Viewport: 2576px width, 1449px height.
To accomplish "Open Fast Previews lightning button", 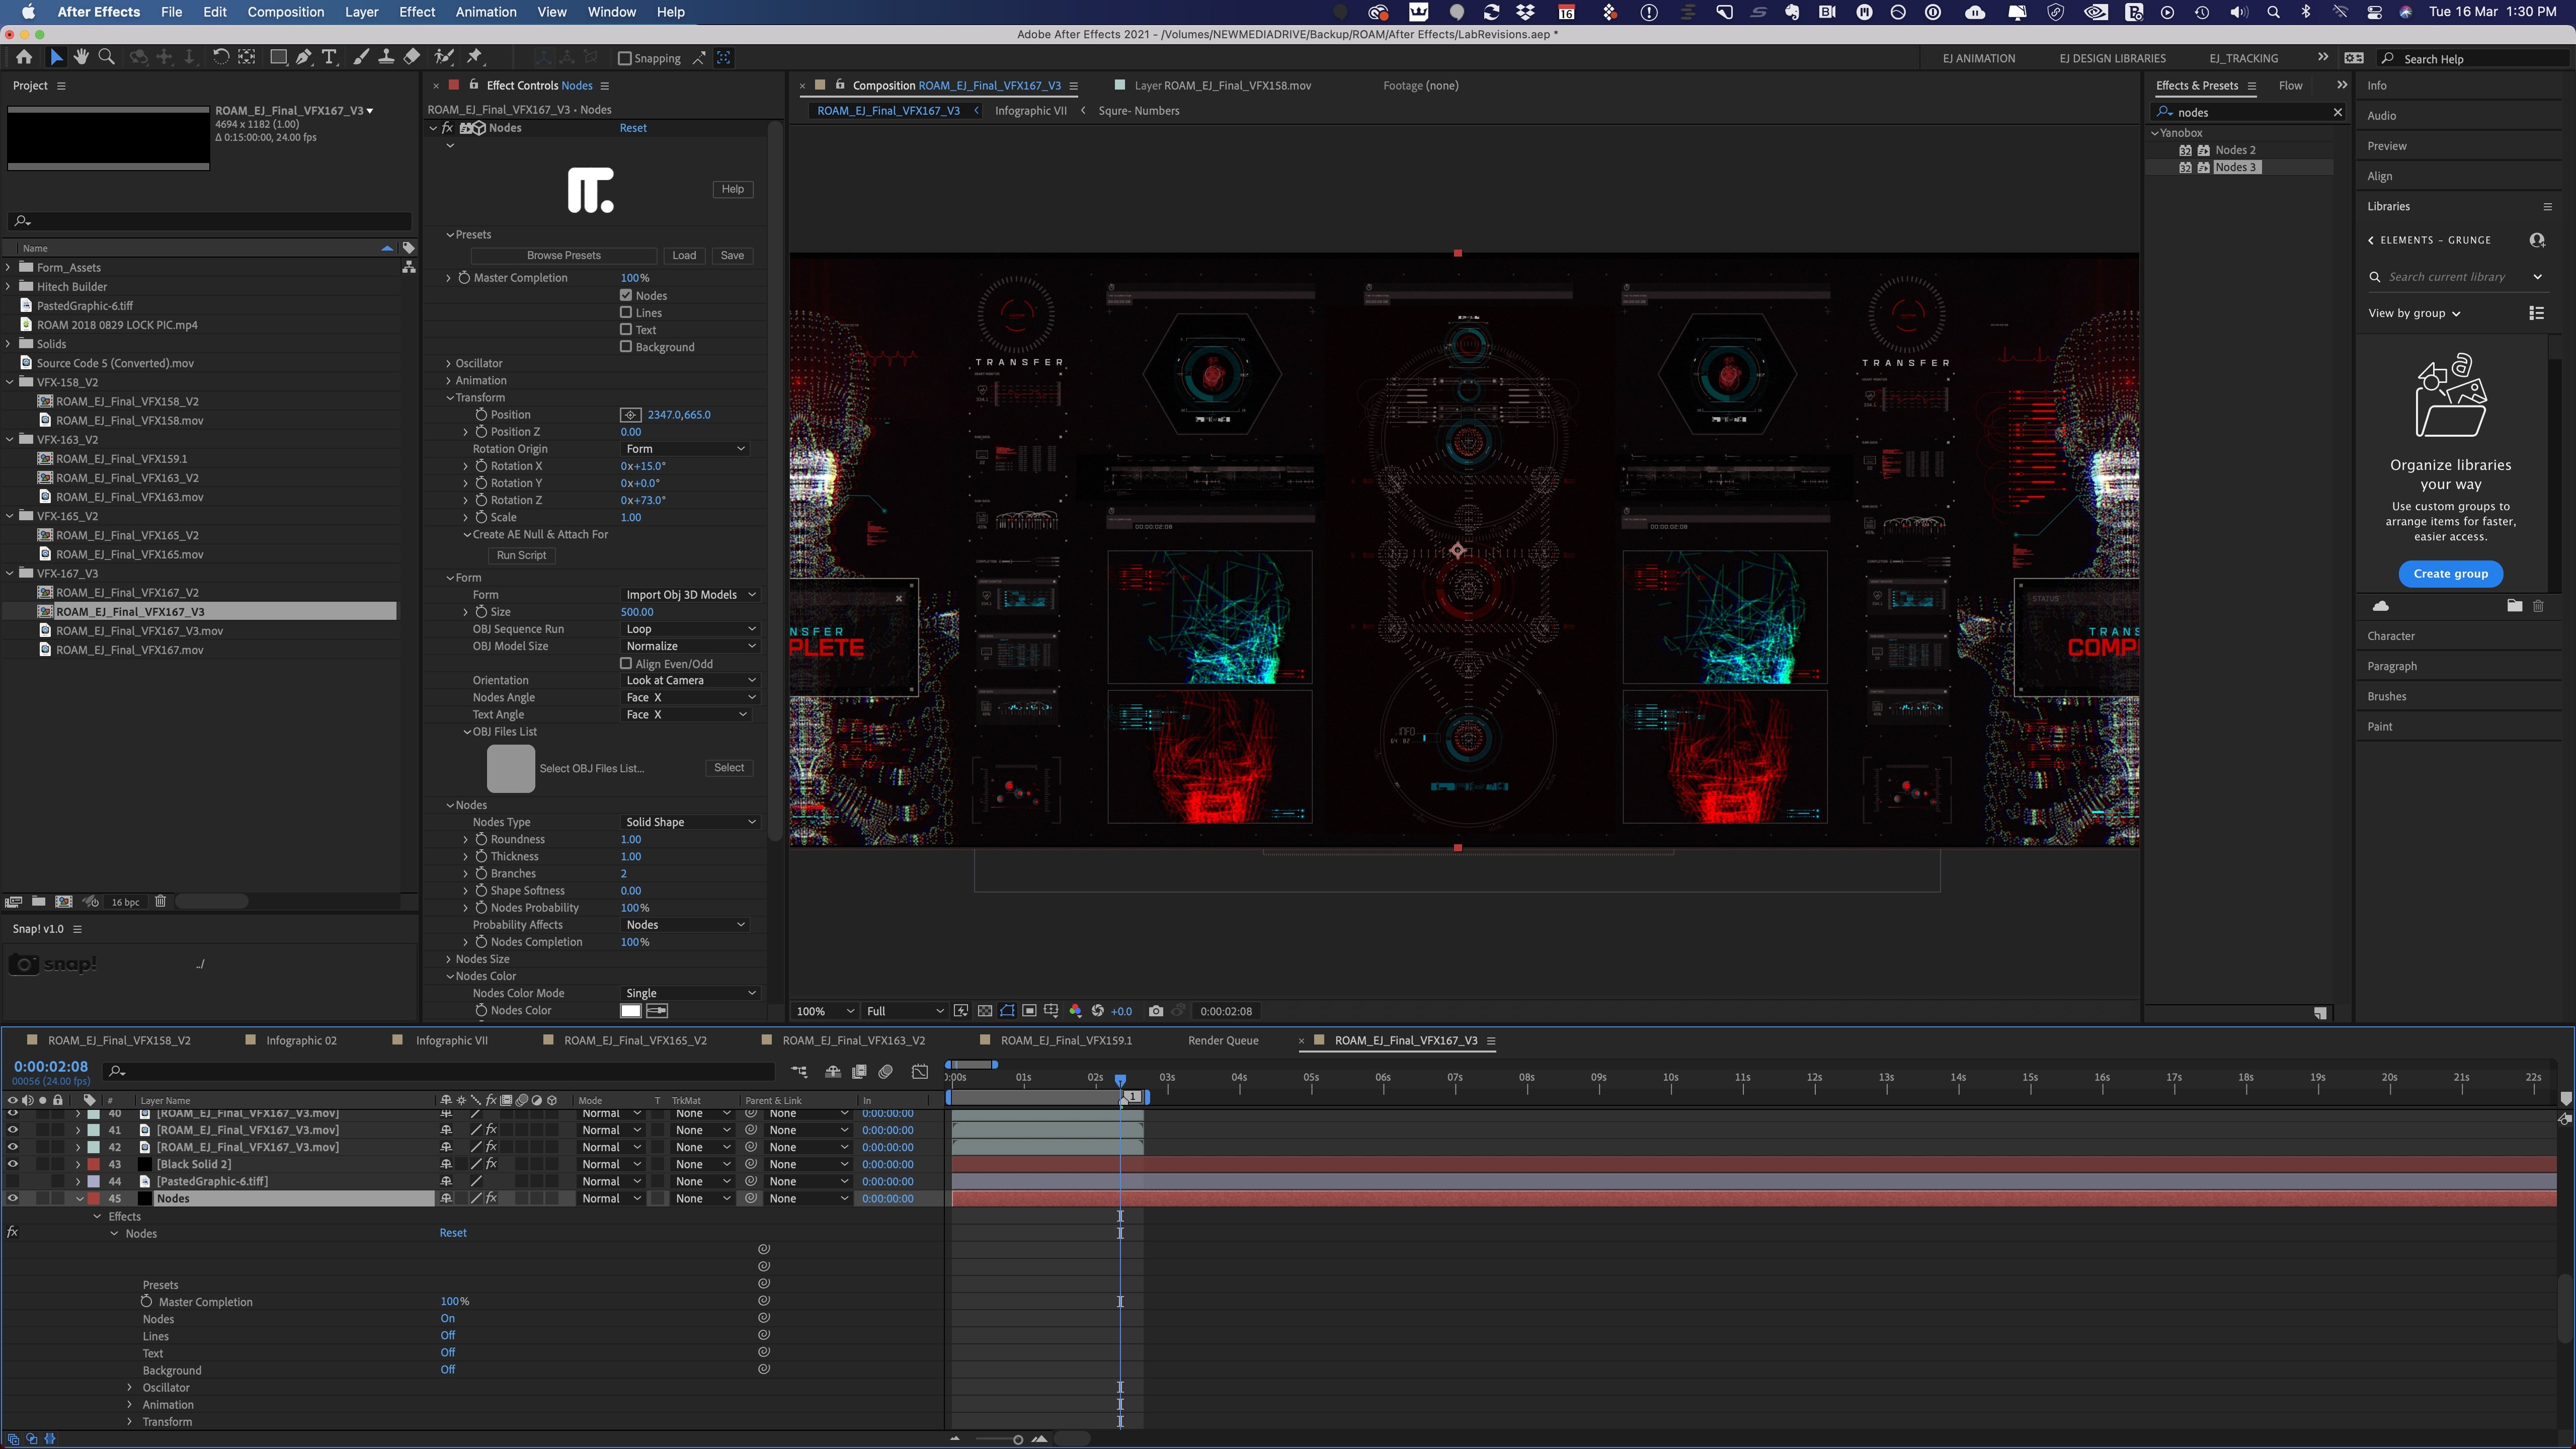I will pyautogui.click(x=961, y=1011).
